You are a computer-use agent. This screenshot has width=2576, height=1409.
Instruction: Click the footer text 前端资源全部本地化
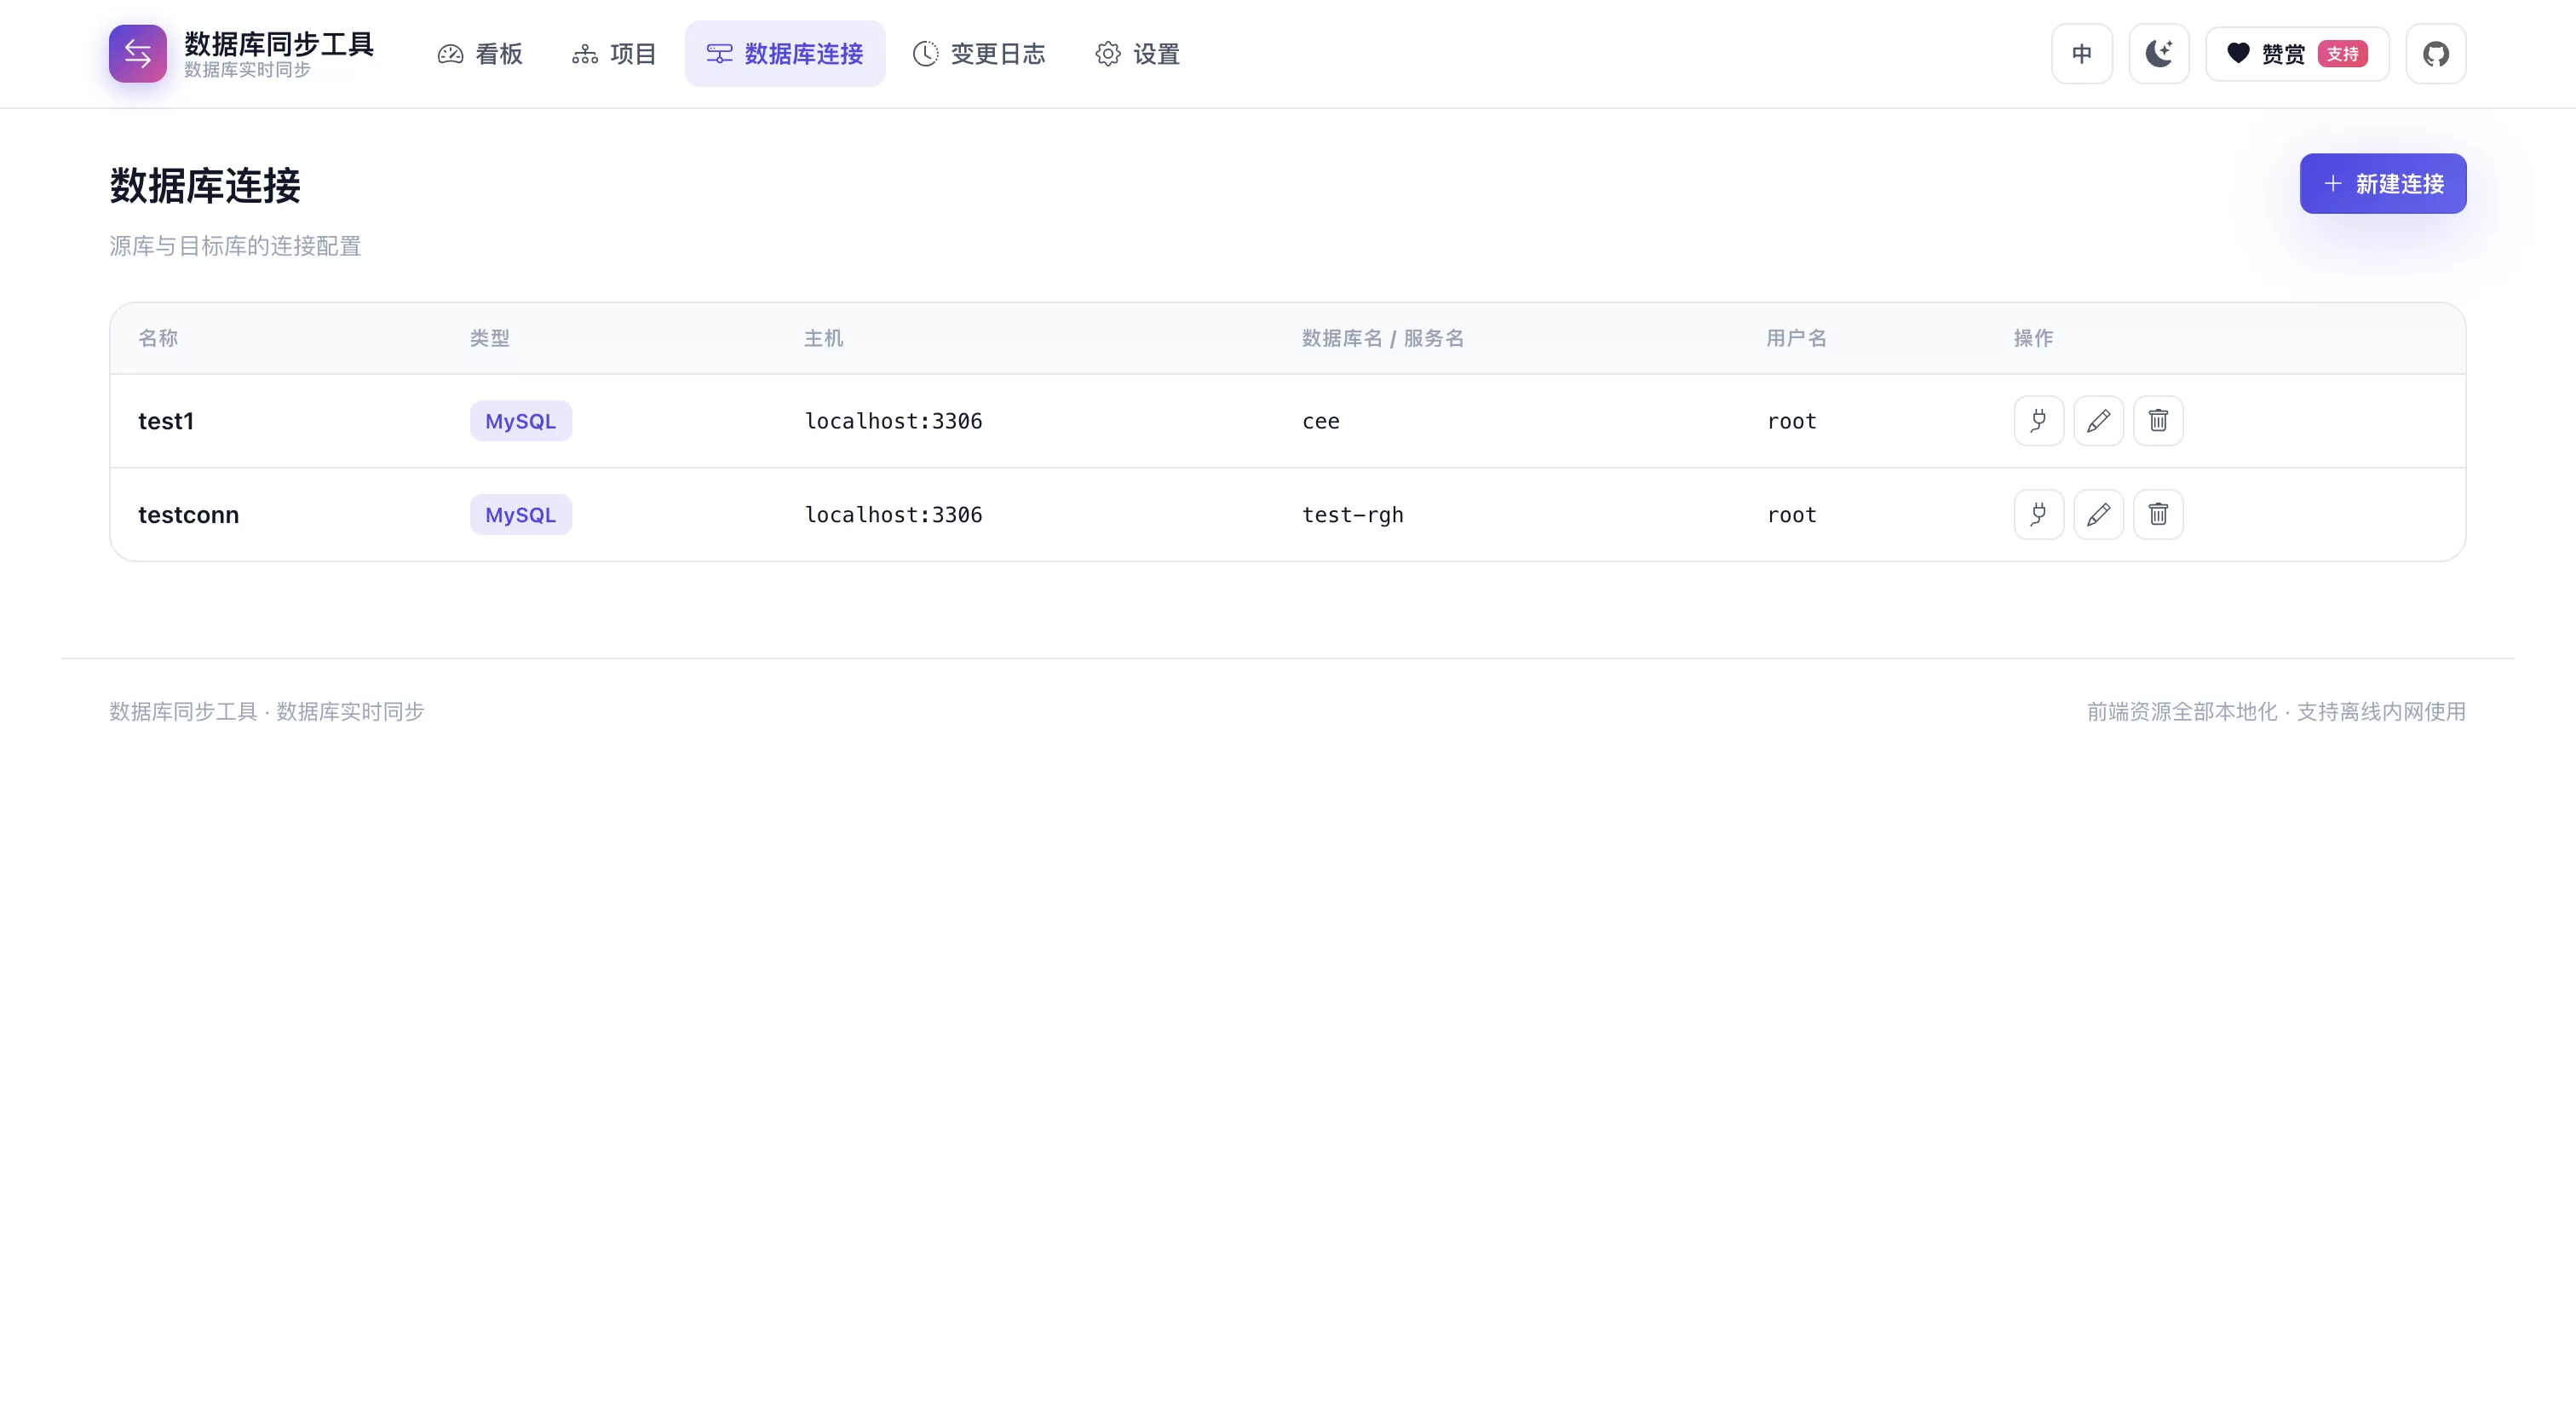(x=2182, y=711)
